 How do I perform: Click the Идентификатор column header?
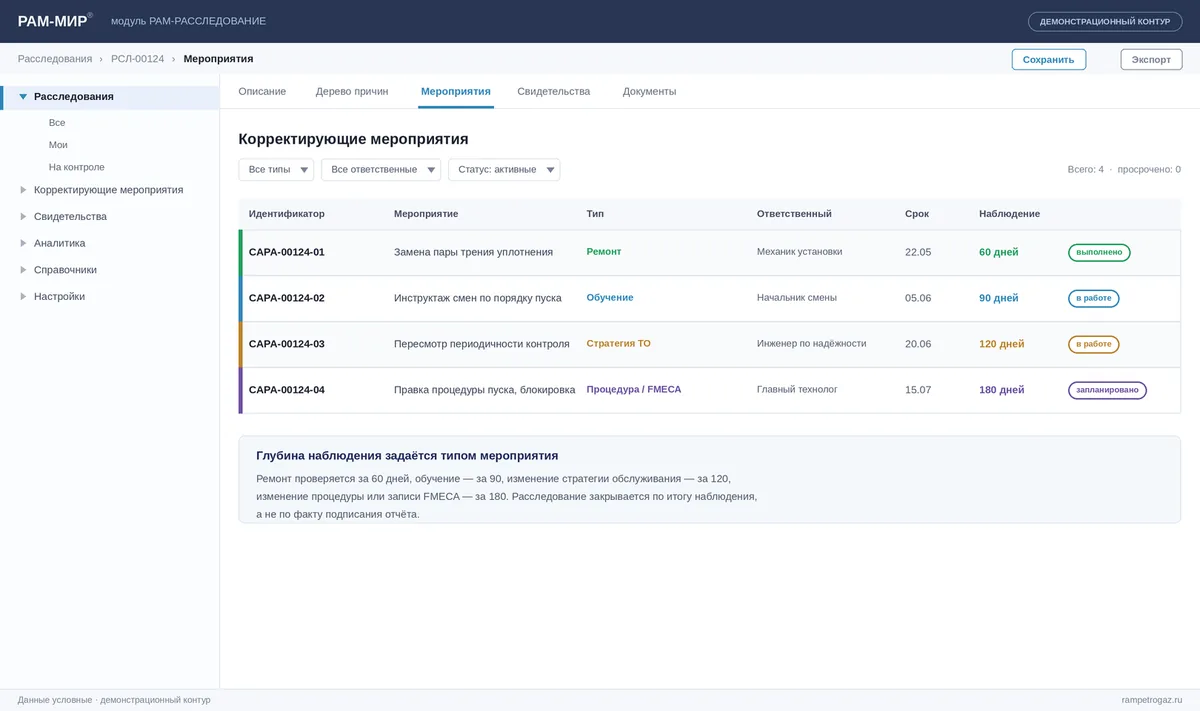click(287, 214)
